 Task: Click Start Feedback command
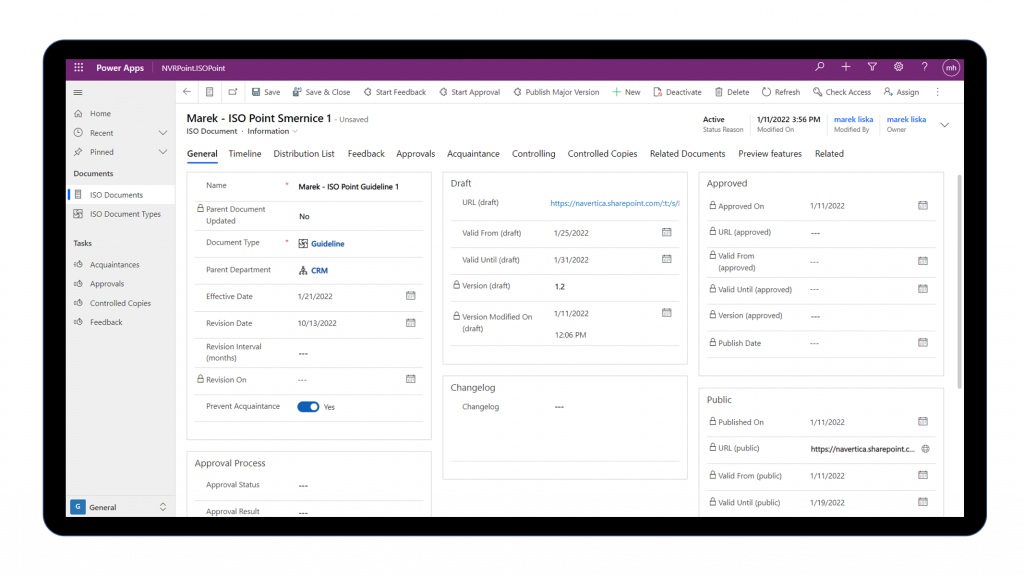click(394, 92)
